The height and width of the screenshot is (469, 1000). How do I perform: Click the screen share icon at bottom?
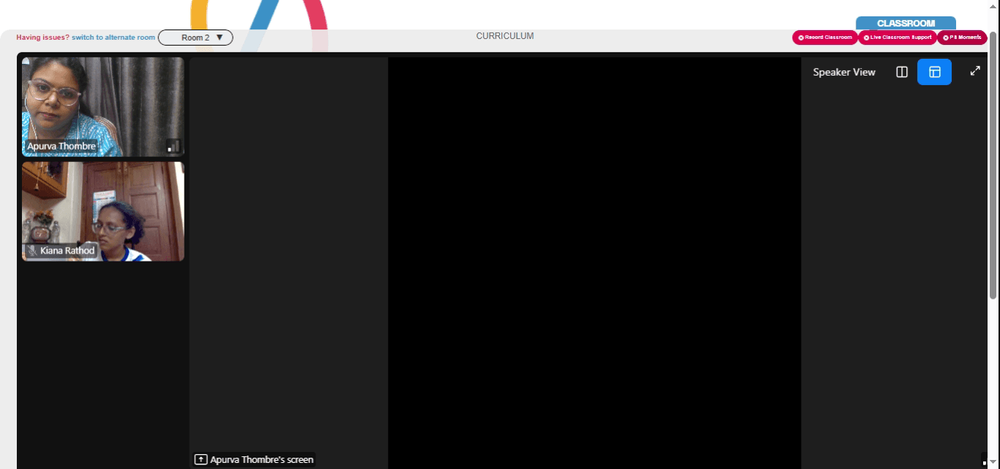pos(200,459)
